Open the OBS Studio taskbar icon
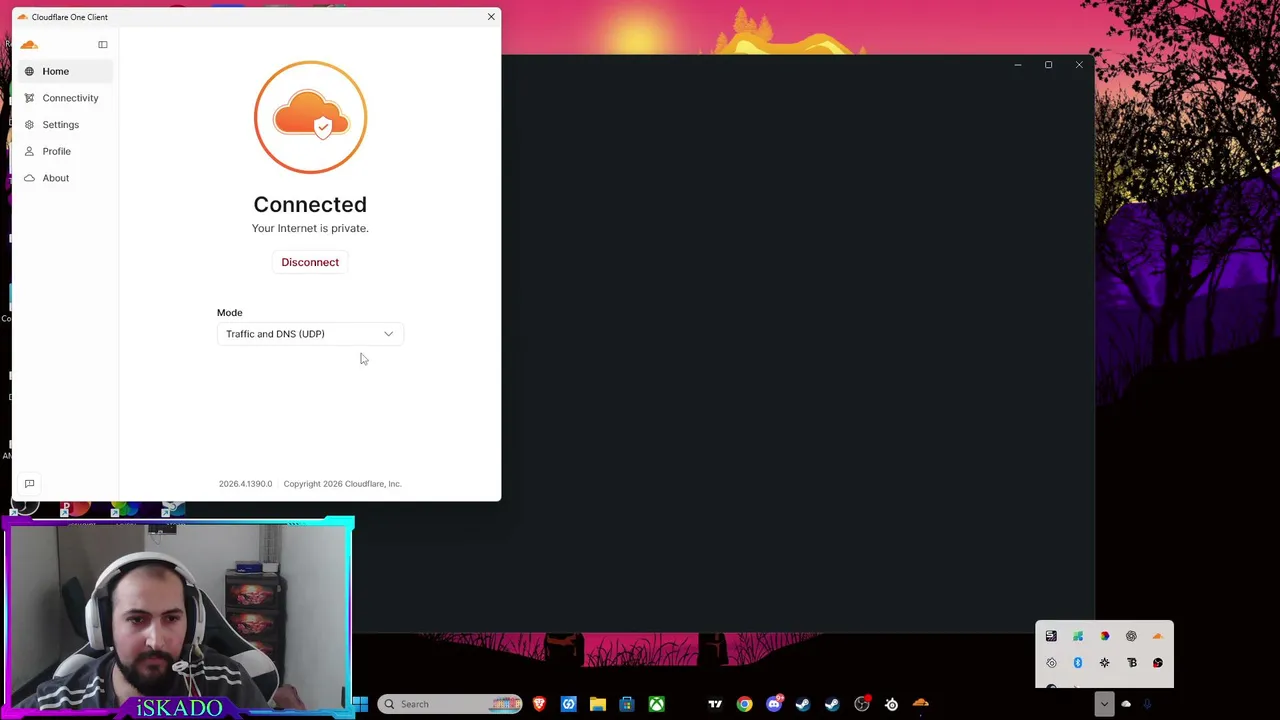1280x720 pixels. pyautogui.click(x=862, y=704)
